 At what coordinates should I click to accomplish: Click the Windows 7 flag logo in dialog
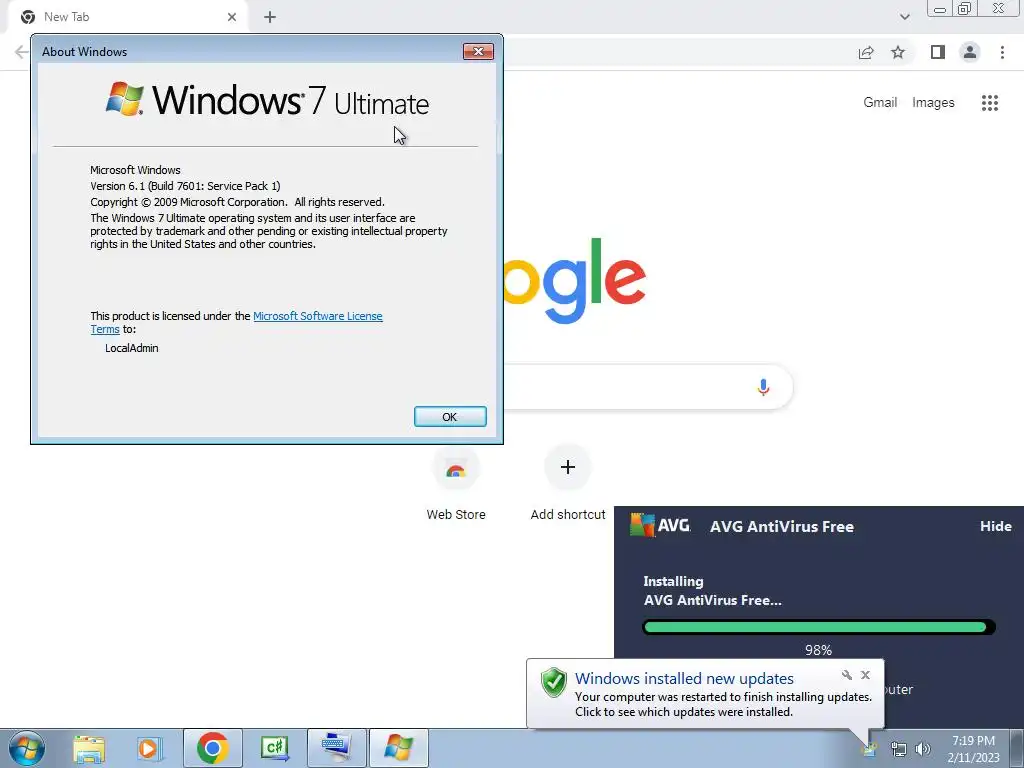125,99
